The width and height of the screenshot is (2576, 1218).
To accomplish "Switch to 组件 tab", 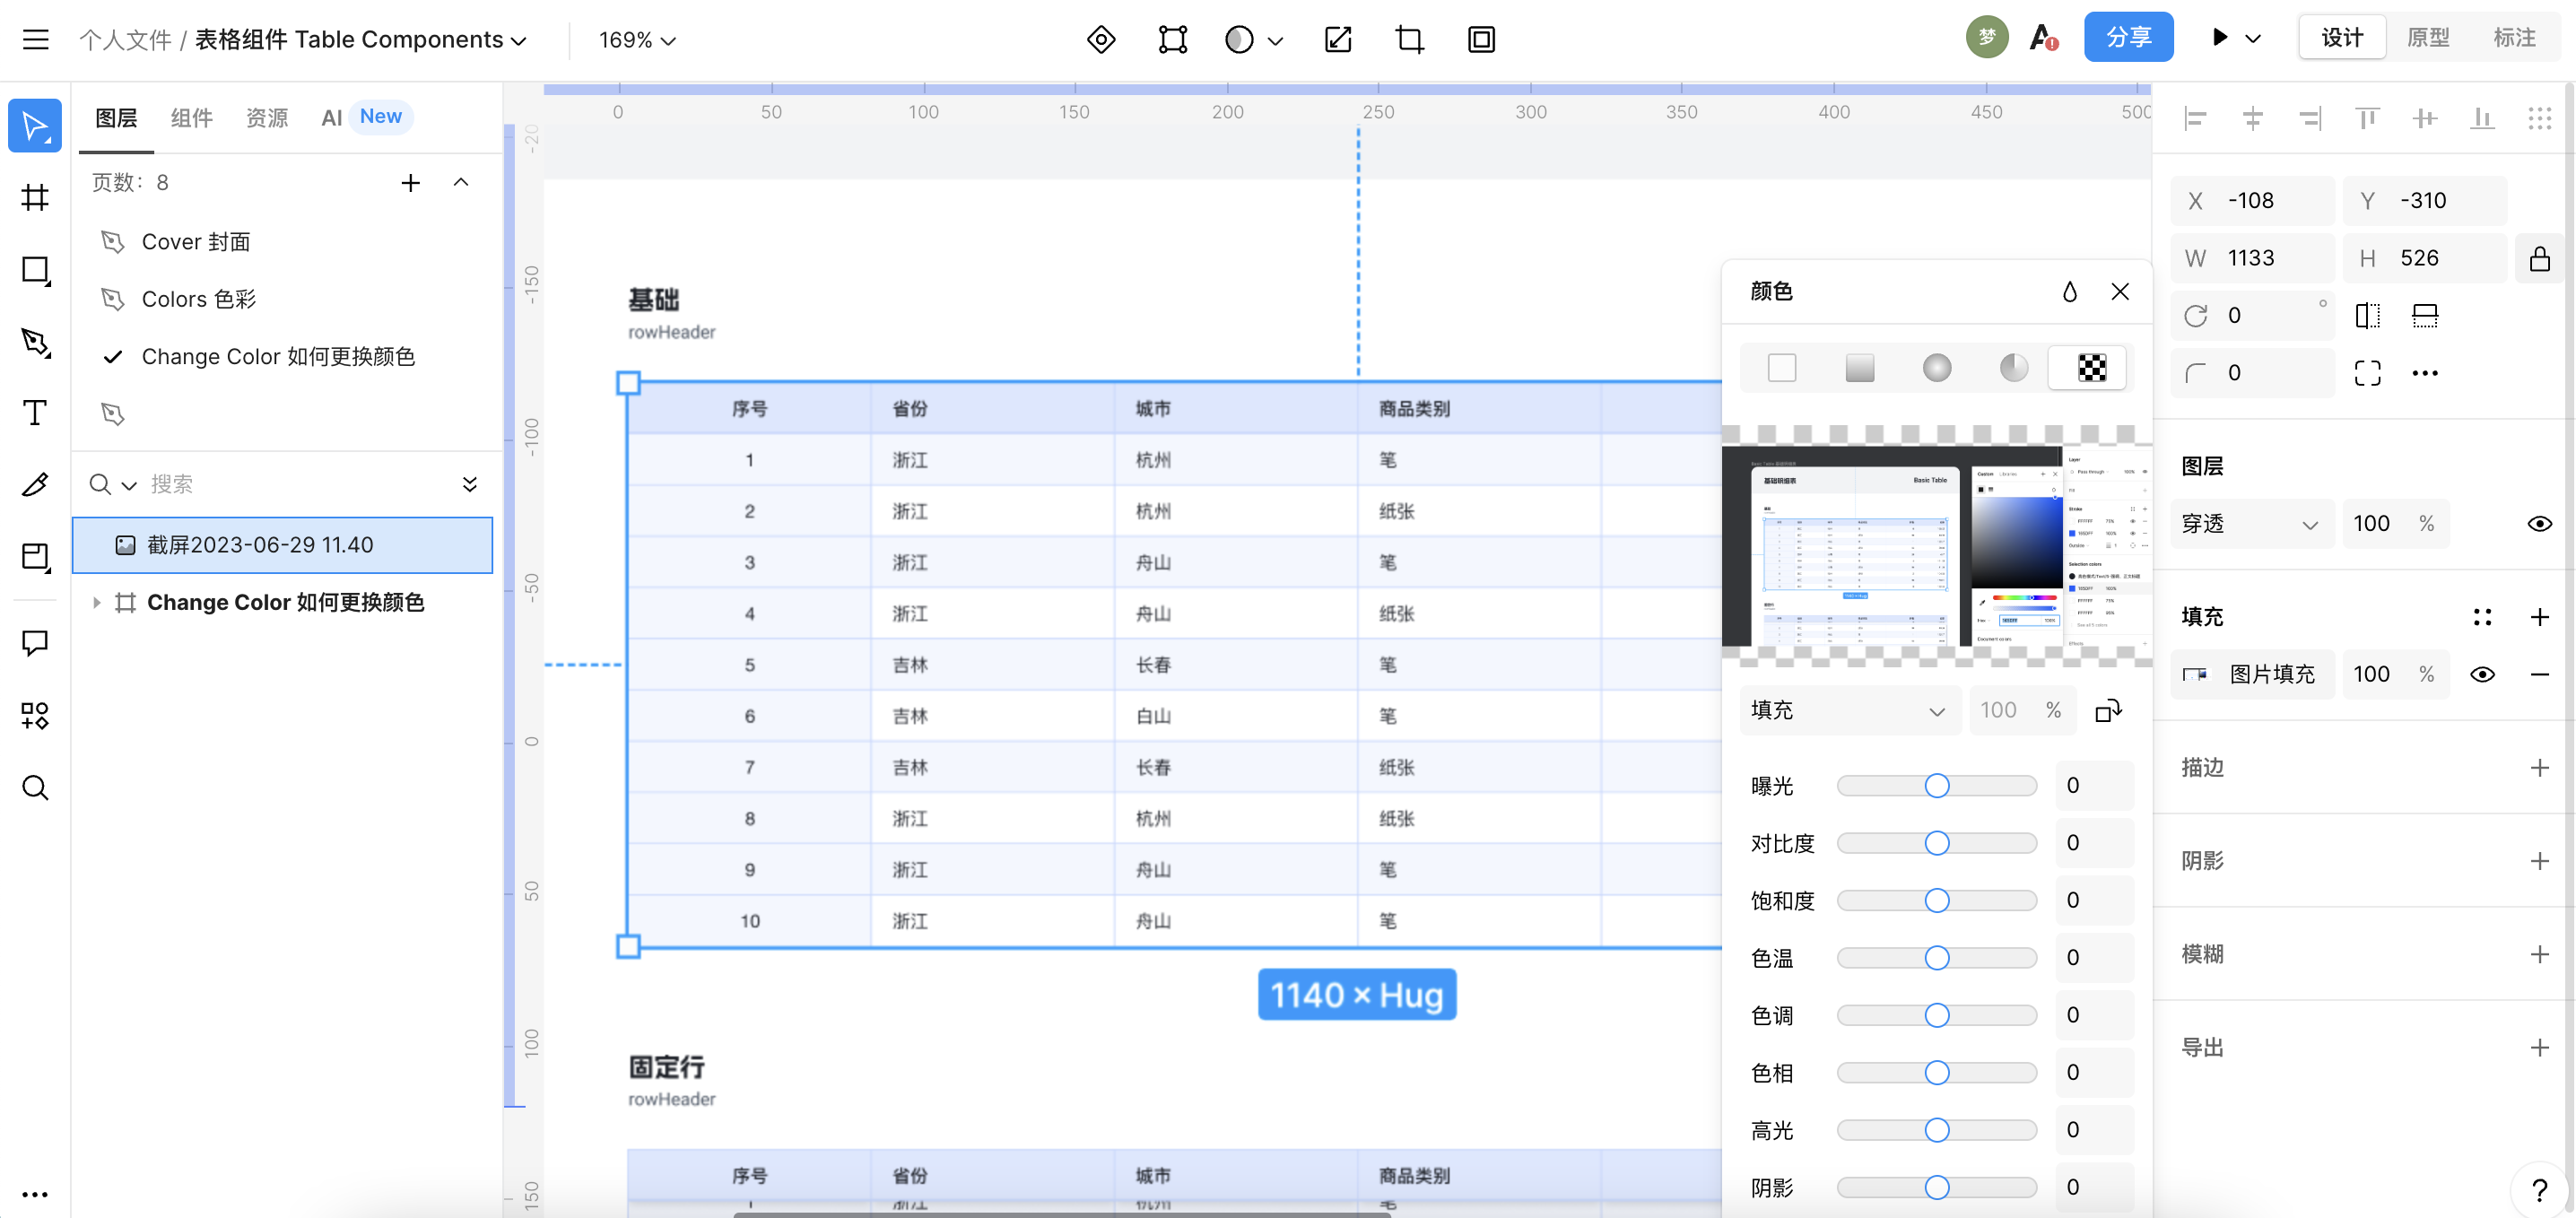I will point(191,118).
